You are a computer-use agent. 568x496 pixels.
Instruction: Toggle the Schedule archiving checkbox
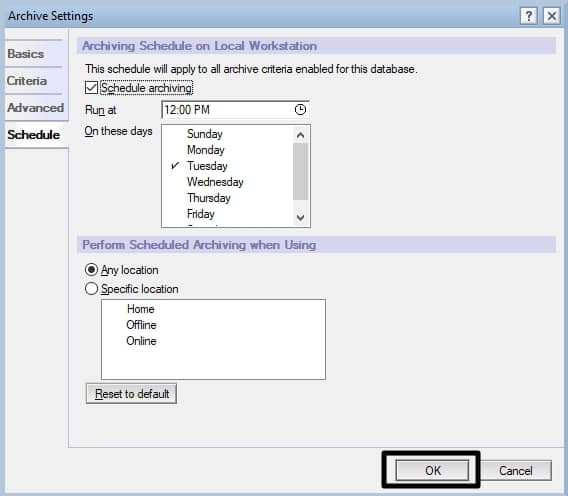coord(91,88)
